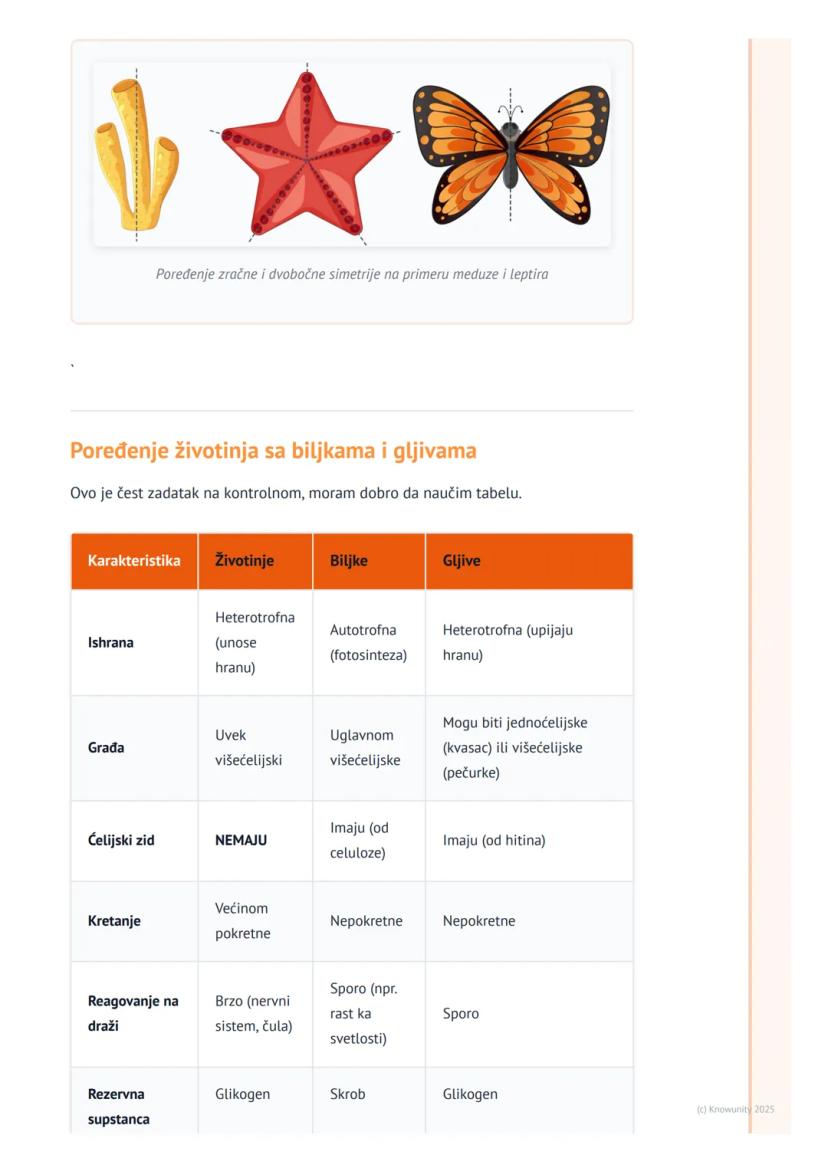Click the "Brzo (nervni sistem, čula)" cell

(254, 1013)
